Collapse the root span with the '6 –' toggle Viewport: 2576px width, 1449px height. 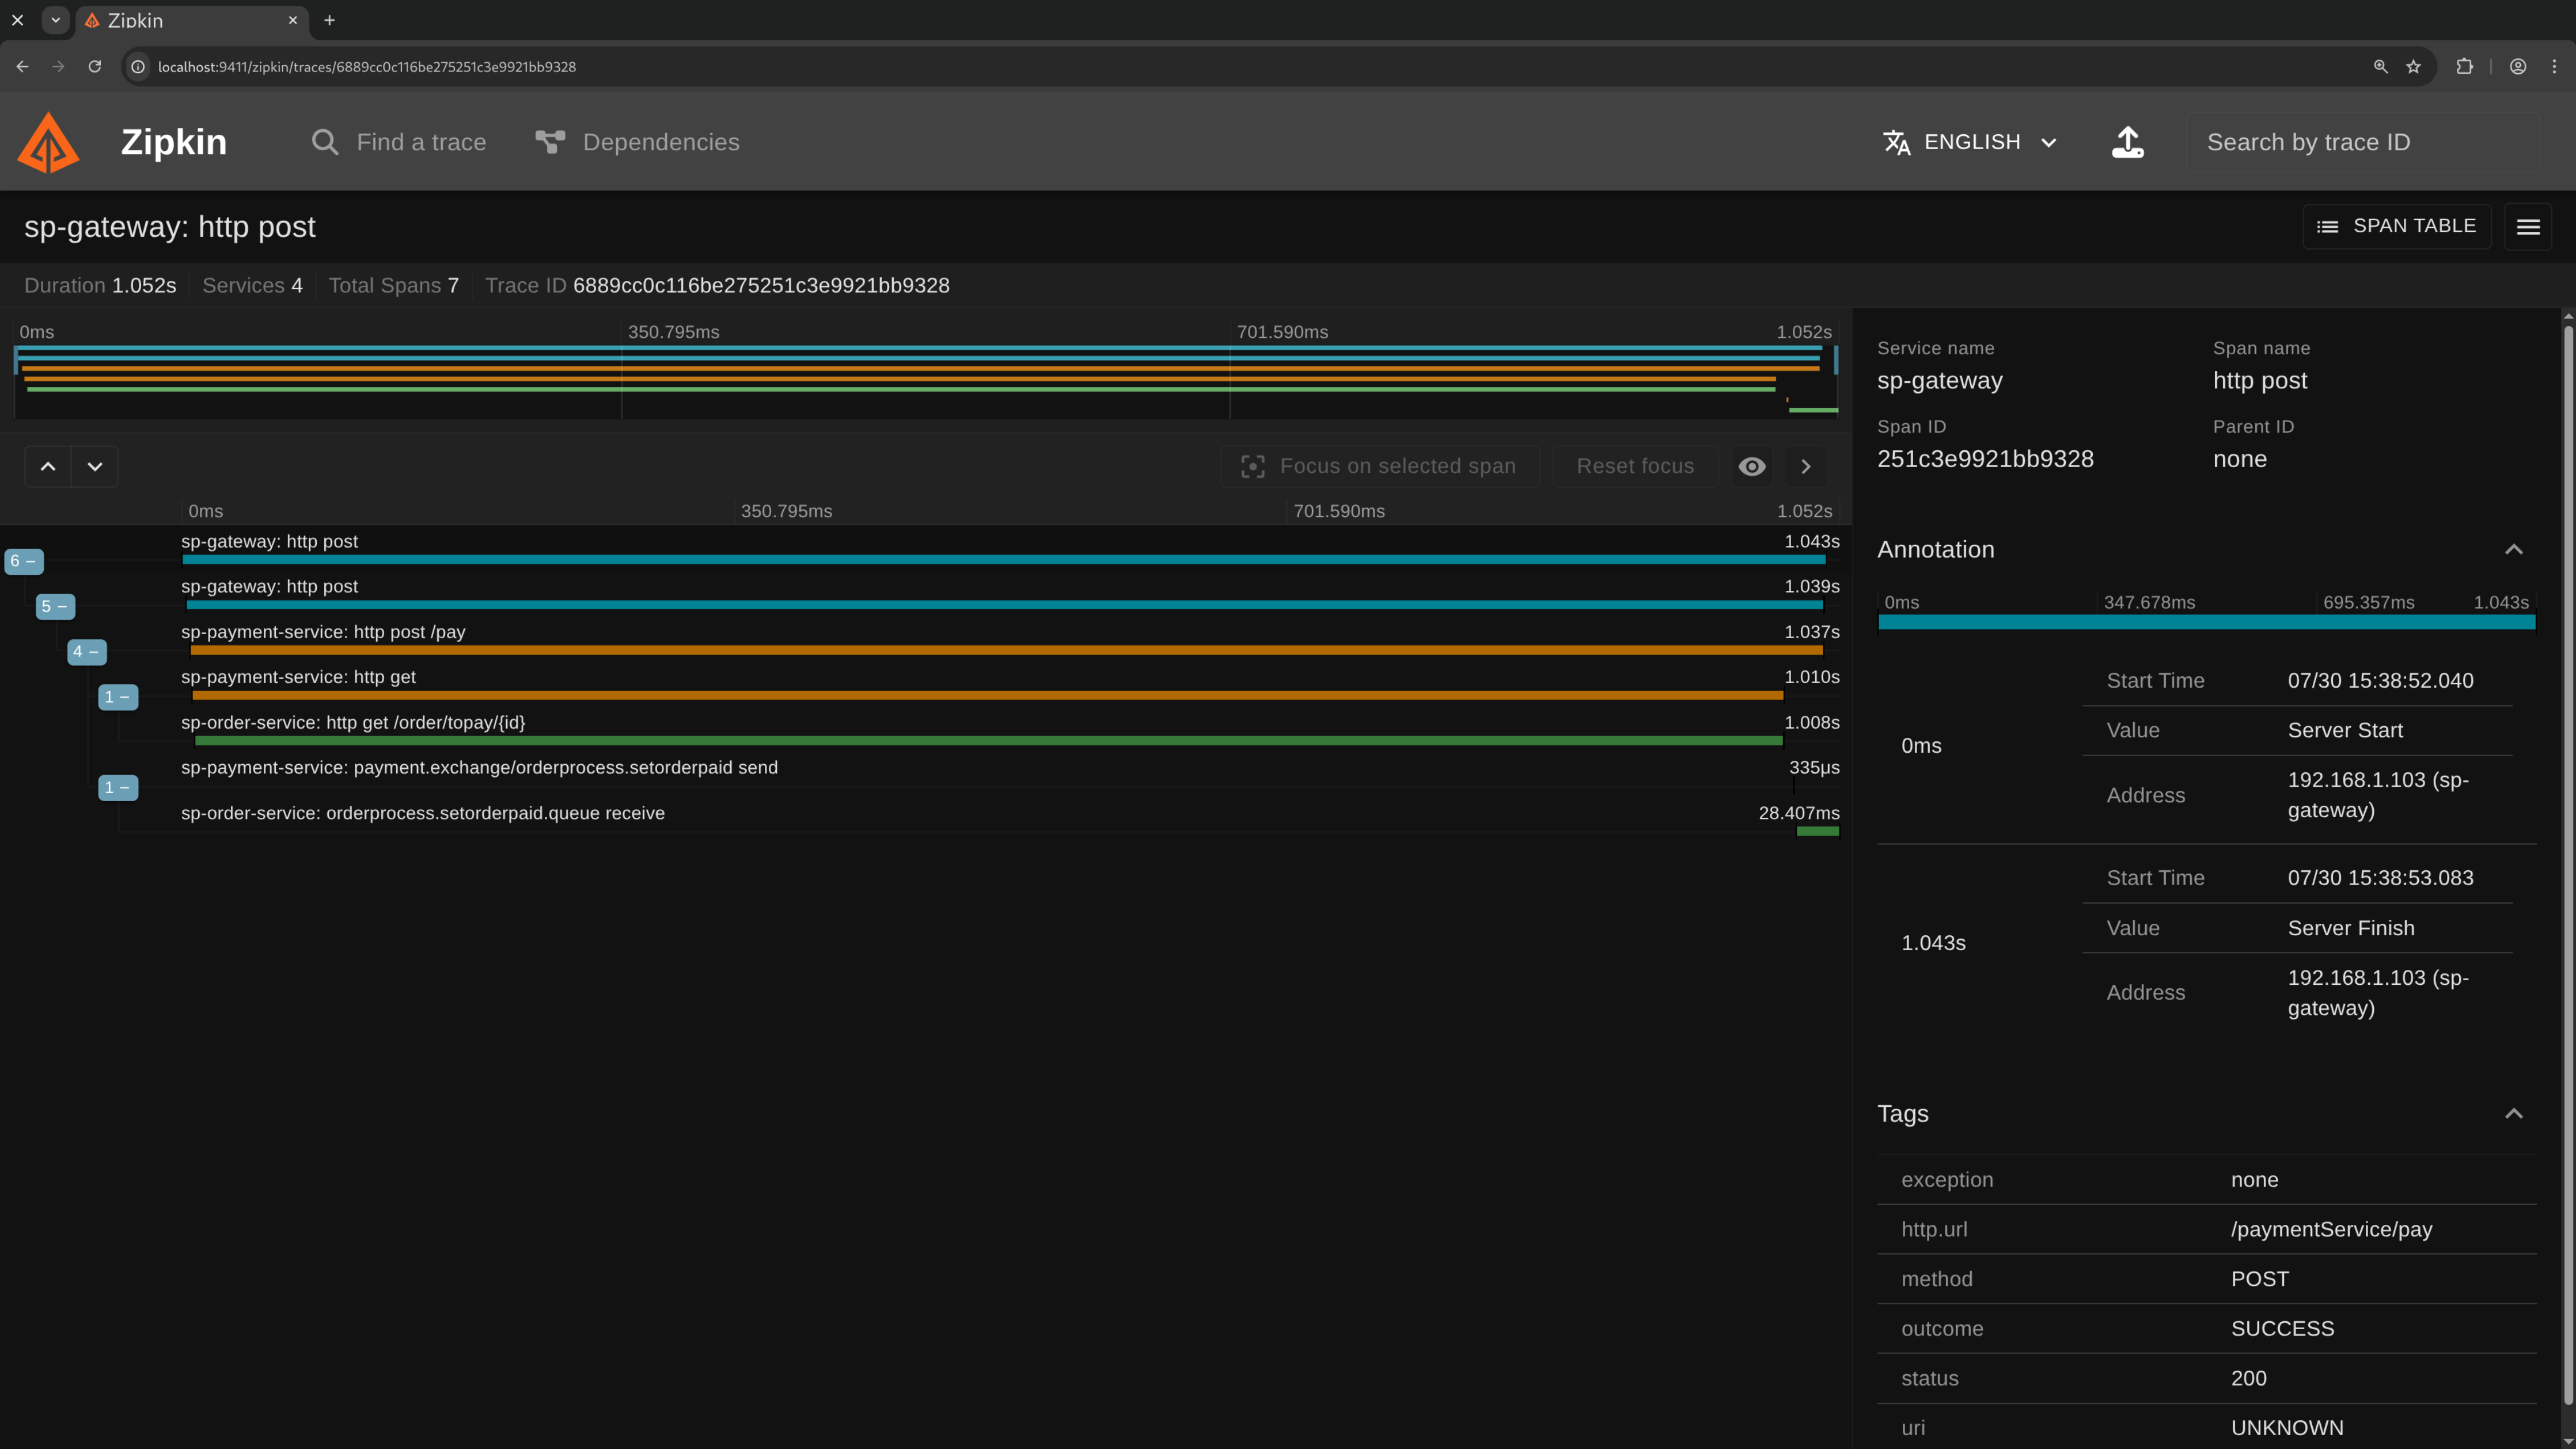point(23,561)
